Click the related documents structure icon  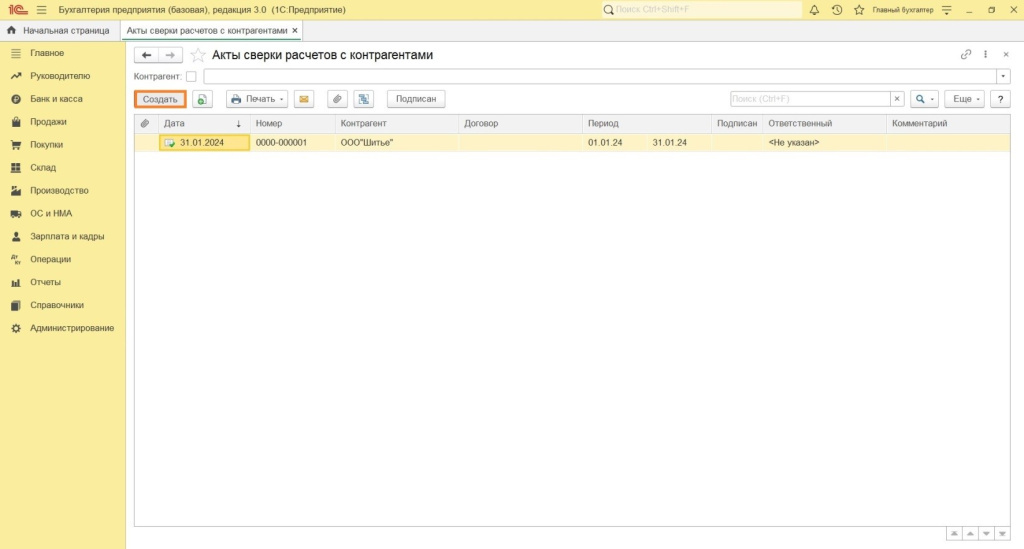click(364, 99)
